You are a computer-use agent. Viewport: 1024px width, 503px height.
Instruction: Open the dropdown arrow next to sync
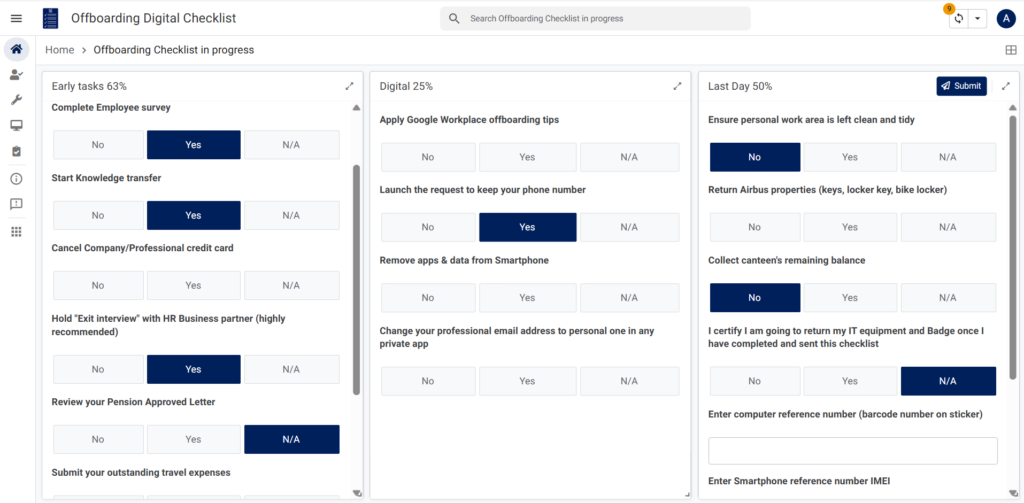(977, 18)
